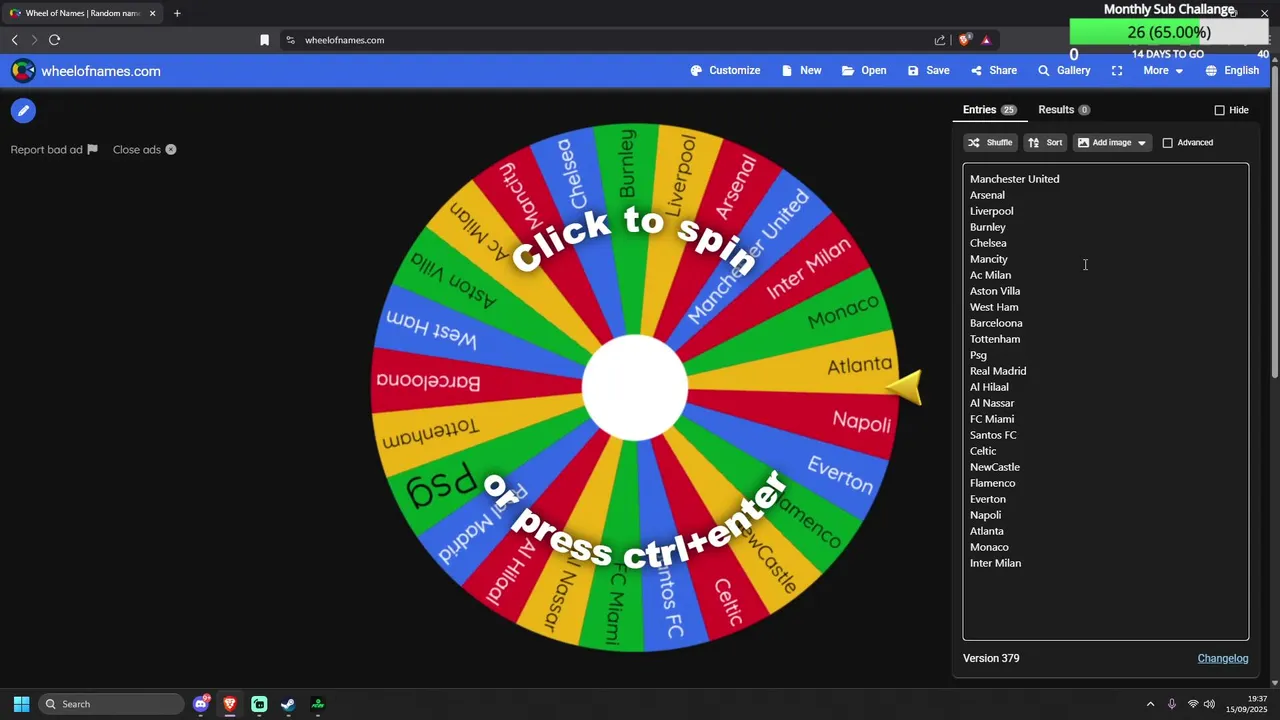The image size is (1280, 720).
Task: Click the Monthly Sub Challenge progress bar
Action: click(1169, 32)
